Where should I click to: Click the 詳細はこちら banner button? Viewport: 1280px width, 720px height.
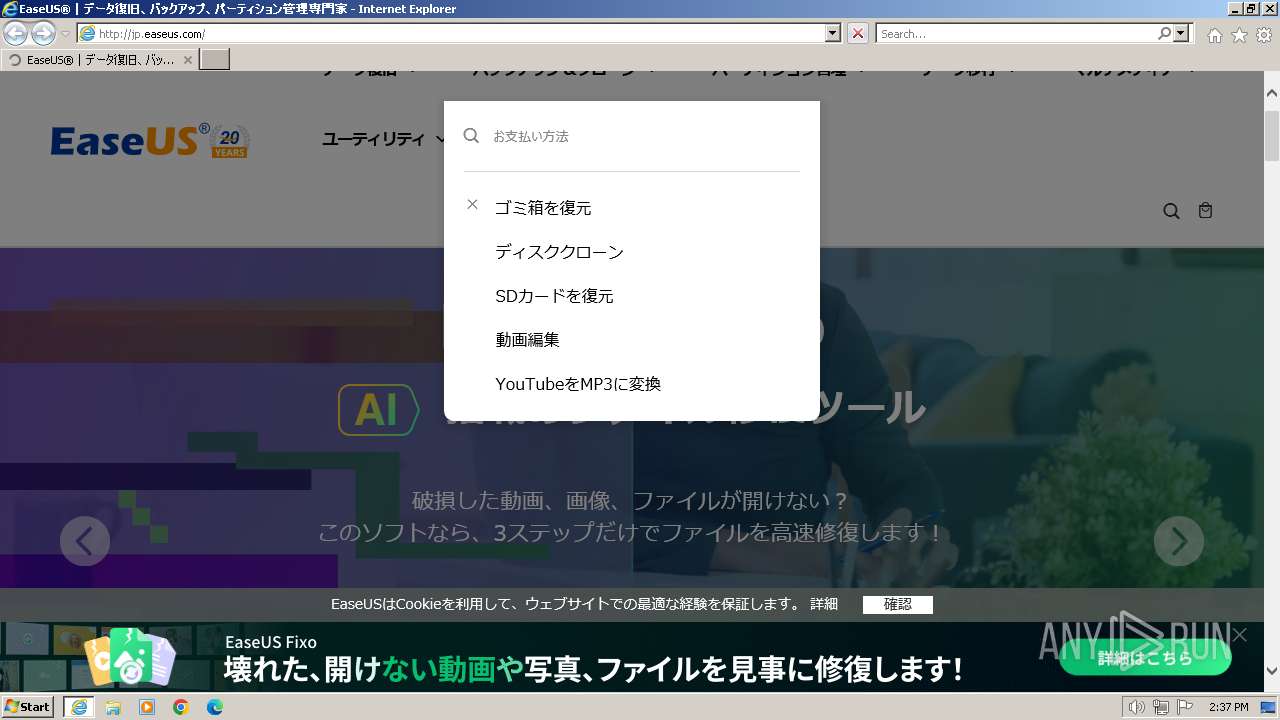tap(1145, 658)
